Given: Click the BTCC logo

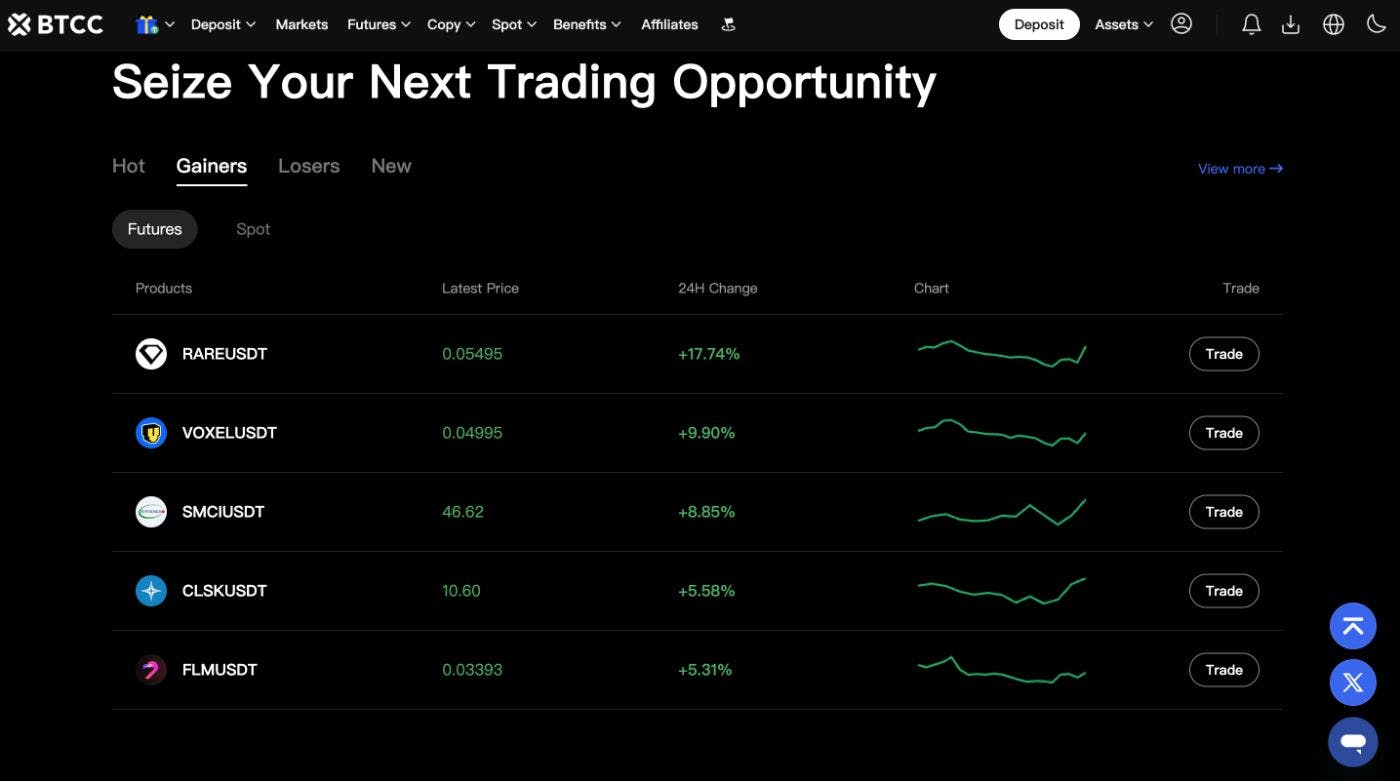Looking at the screenshot, I should (55, 23).
